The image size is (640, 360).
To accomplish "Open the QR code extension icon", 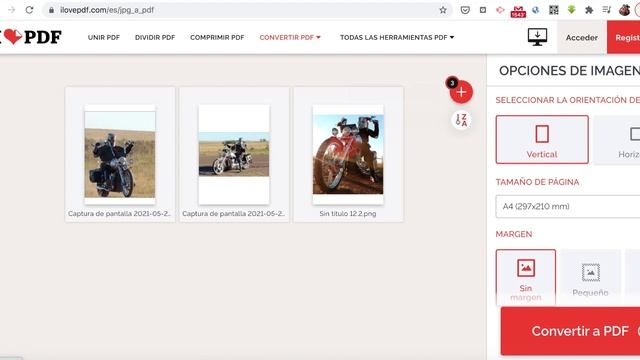I will 553,10.
